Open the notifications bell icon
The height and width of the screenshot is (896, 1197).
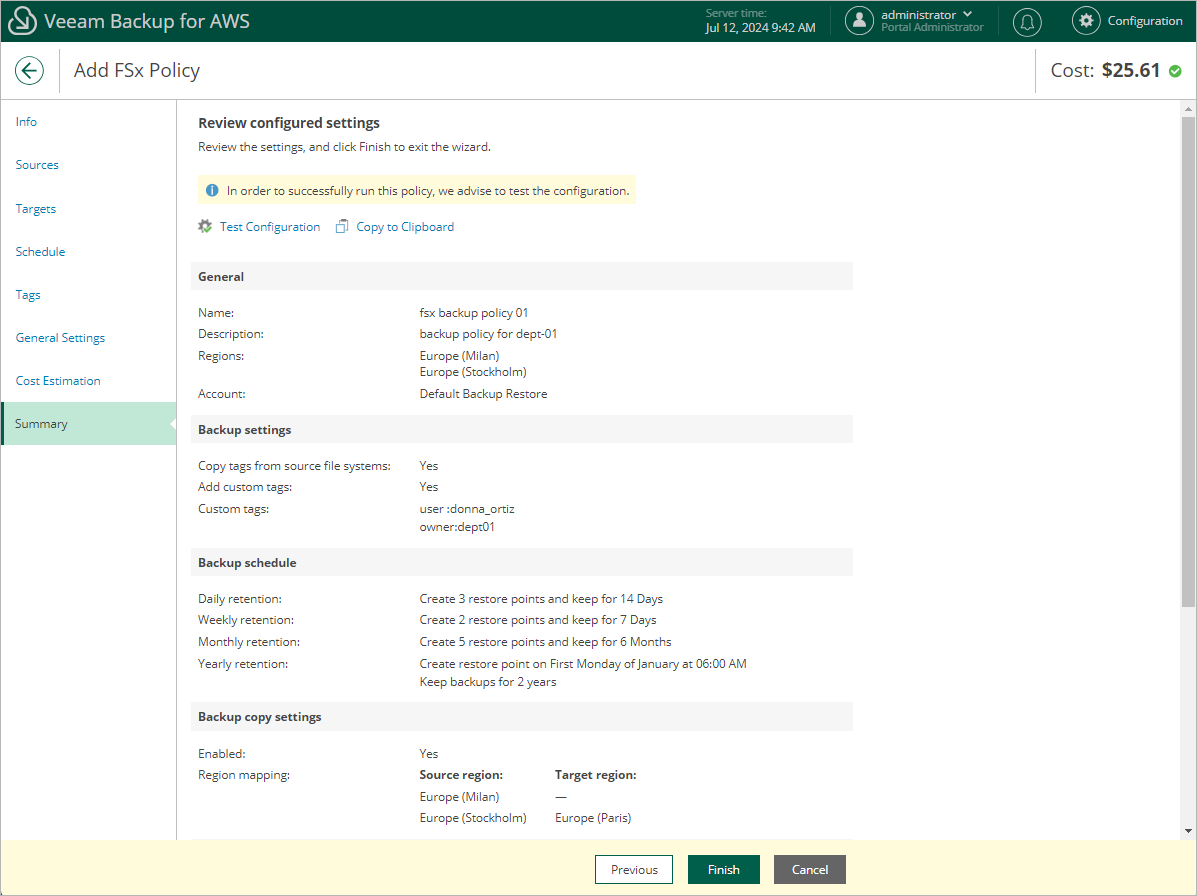[1027, 21]
